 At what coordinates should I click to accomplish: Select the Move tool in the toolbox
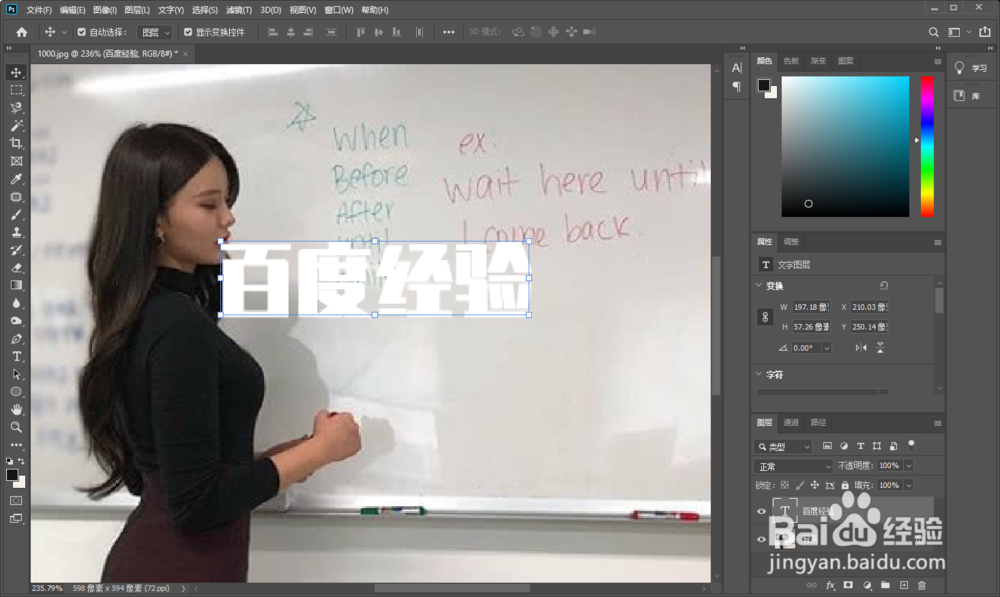pyautogui.click(x=16, y=73)
